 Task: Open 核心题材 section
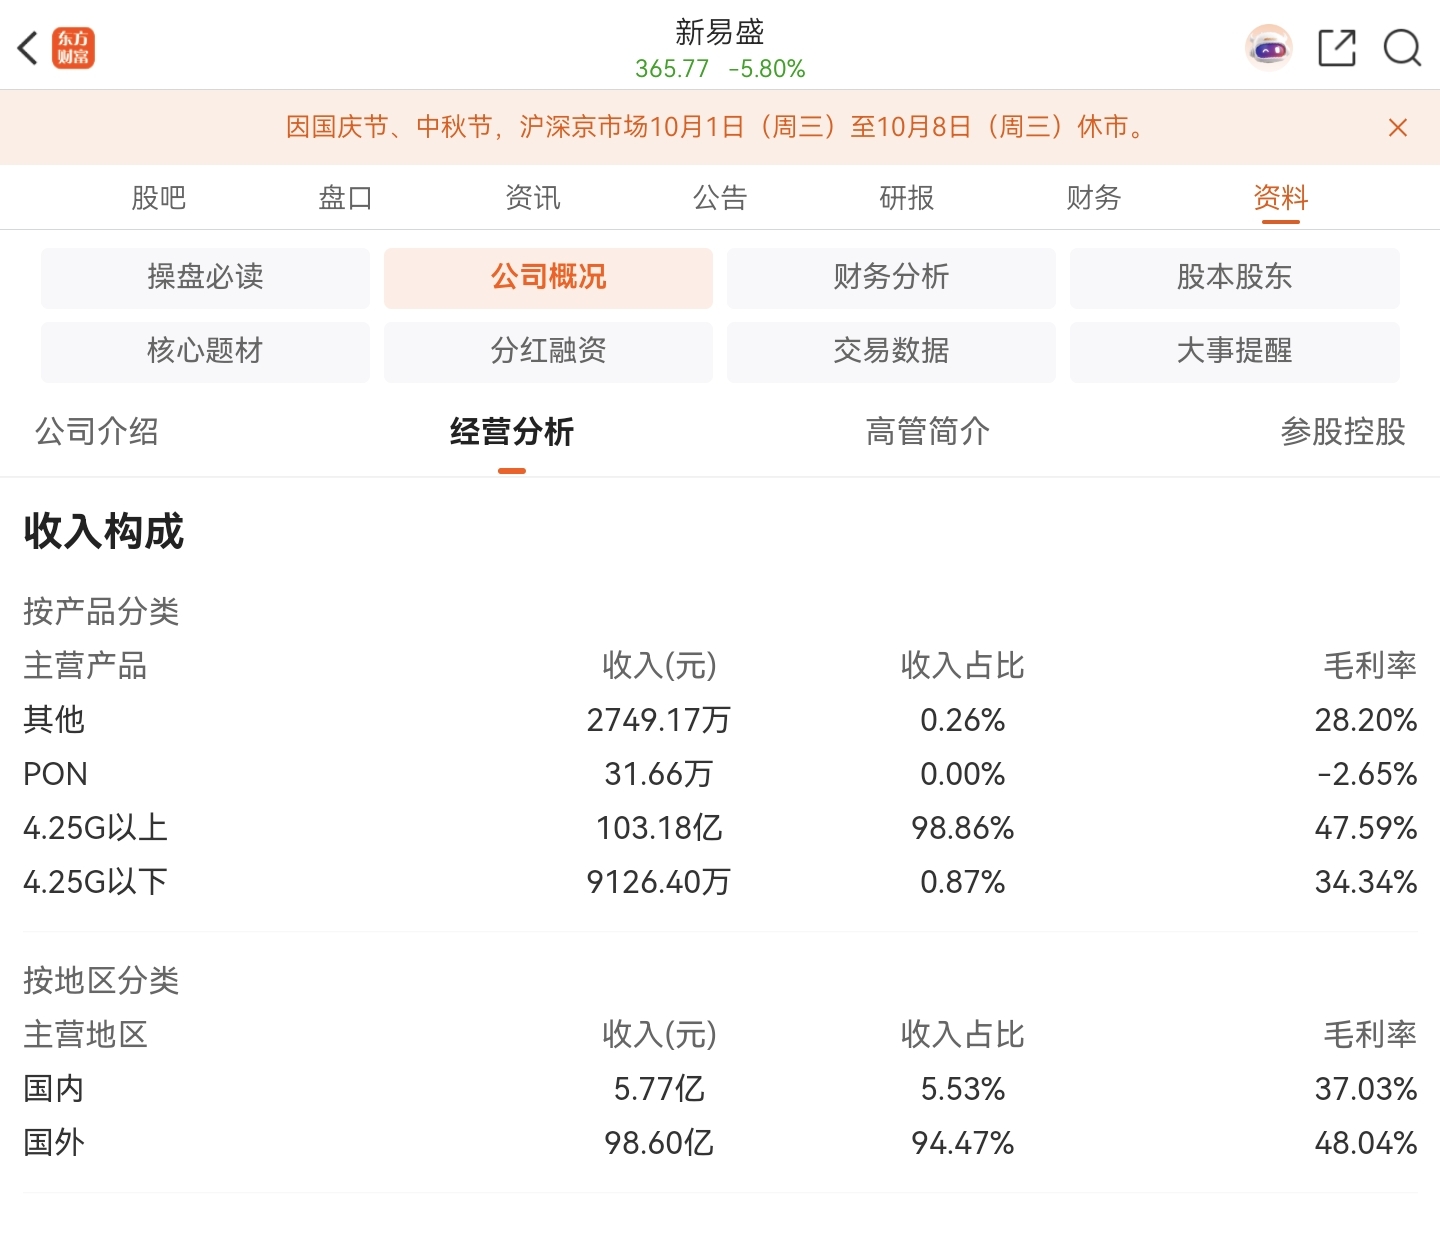[x=205, y=351]
